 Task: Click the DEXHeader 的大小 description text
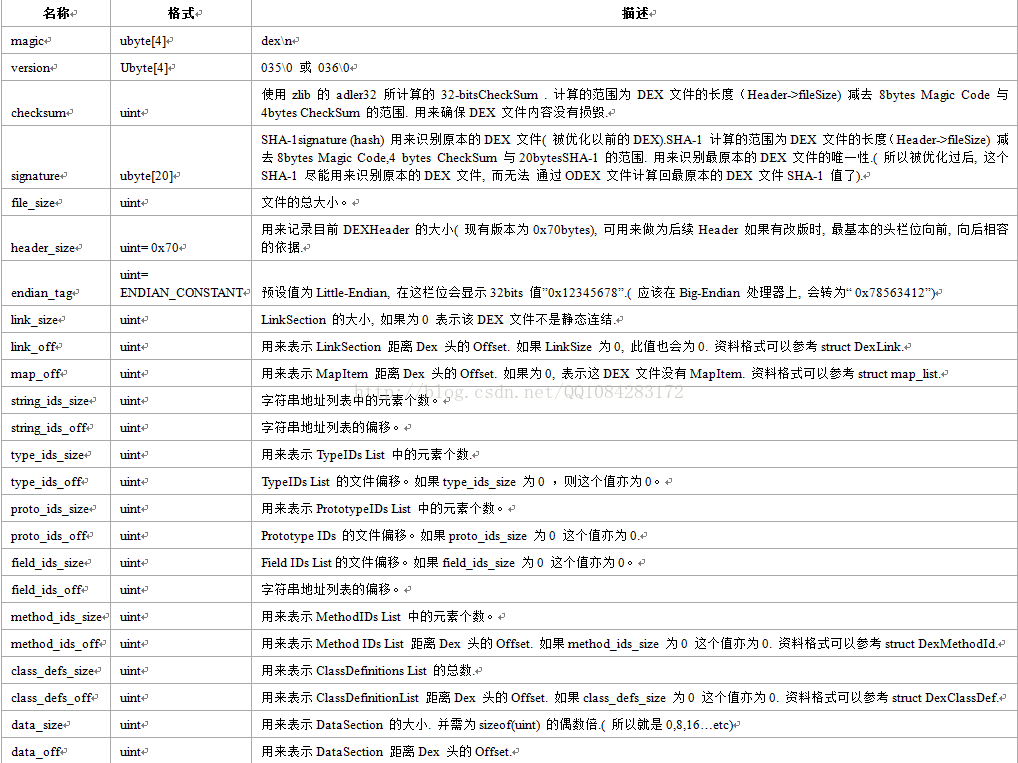(x=634, y=238)
